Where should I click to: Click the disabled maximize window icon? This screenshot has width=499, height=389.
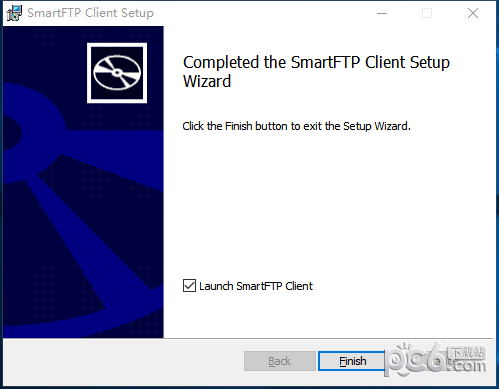click(x=427, y=13)
